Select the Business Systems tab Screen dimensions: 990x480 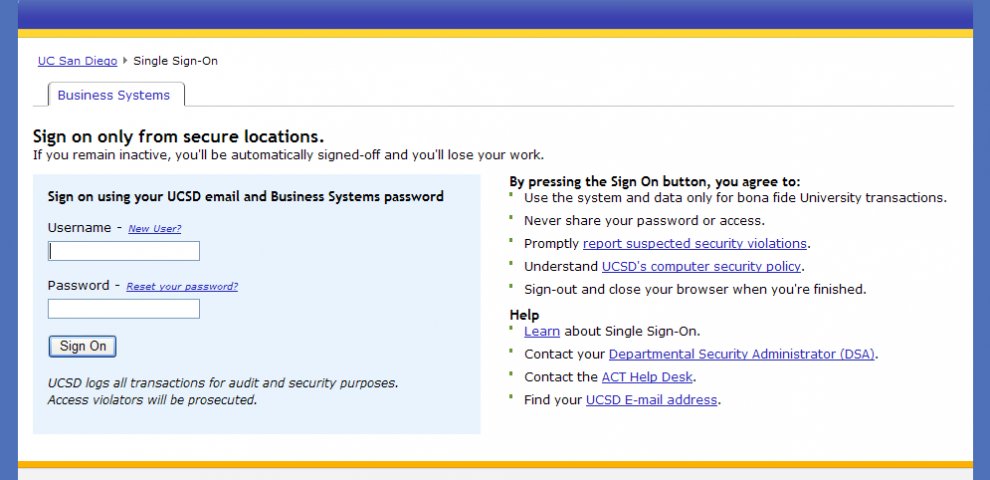(x=114, y=96)
